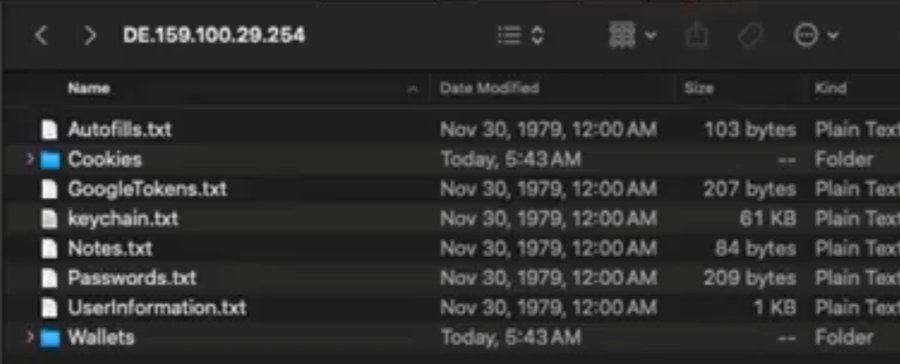Select the Wallets folder icon
Image resolution: width=900 pixels, height=364 pixels.
tap(50, 338)
